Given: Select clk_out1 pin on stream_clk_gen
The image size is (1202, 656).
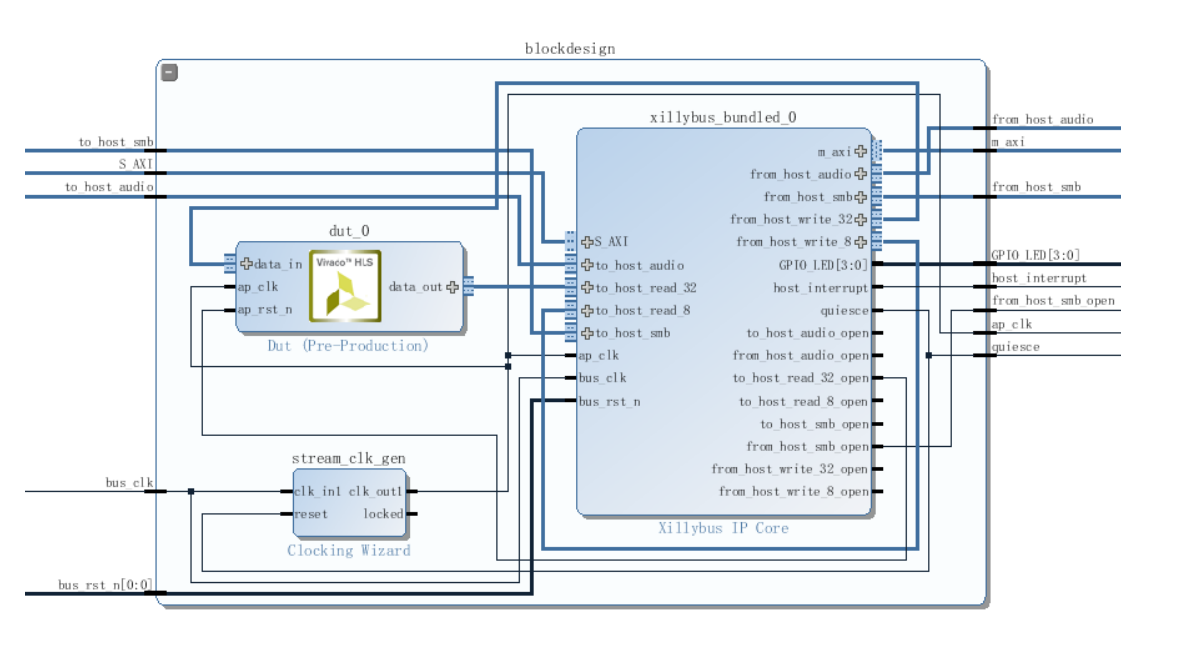Looking at the screenshot, I should [375, 491].
